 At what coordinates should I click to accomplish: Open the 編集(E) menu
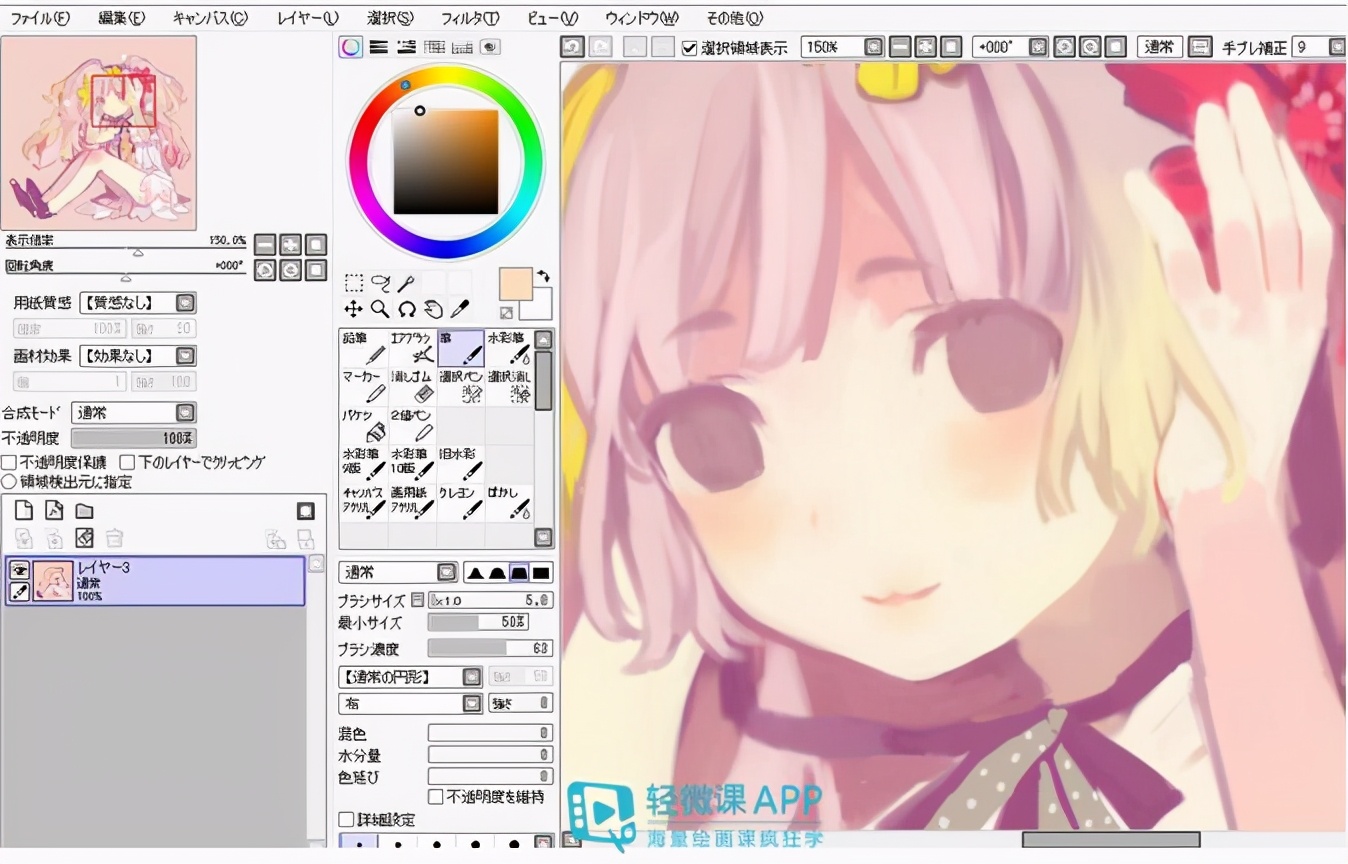click(x=122, y=18)
